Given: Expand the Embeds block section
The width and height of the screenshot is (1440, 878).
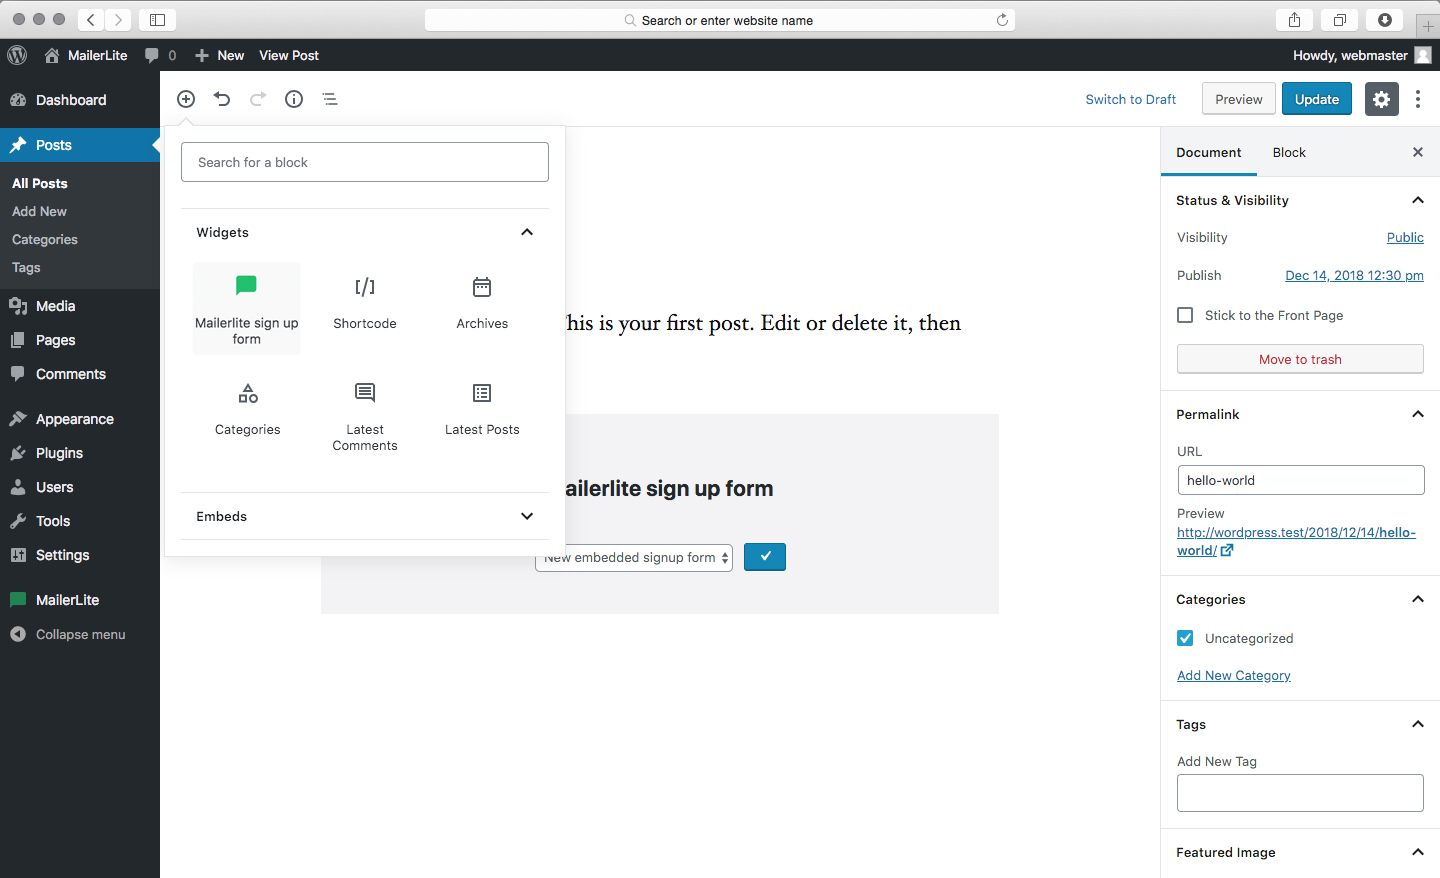Looking at the screenshot, I should 526,516.
